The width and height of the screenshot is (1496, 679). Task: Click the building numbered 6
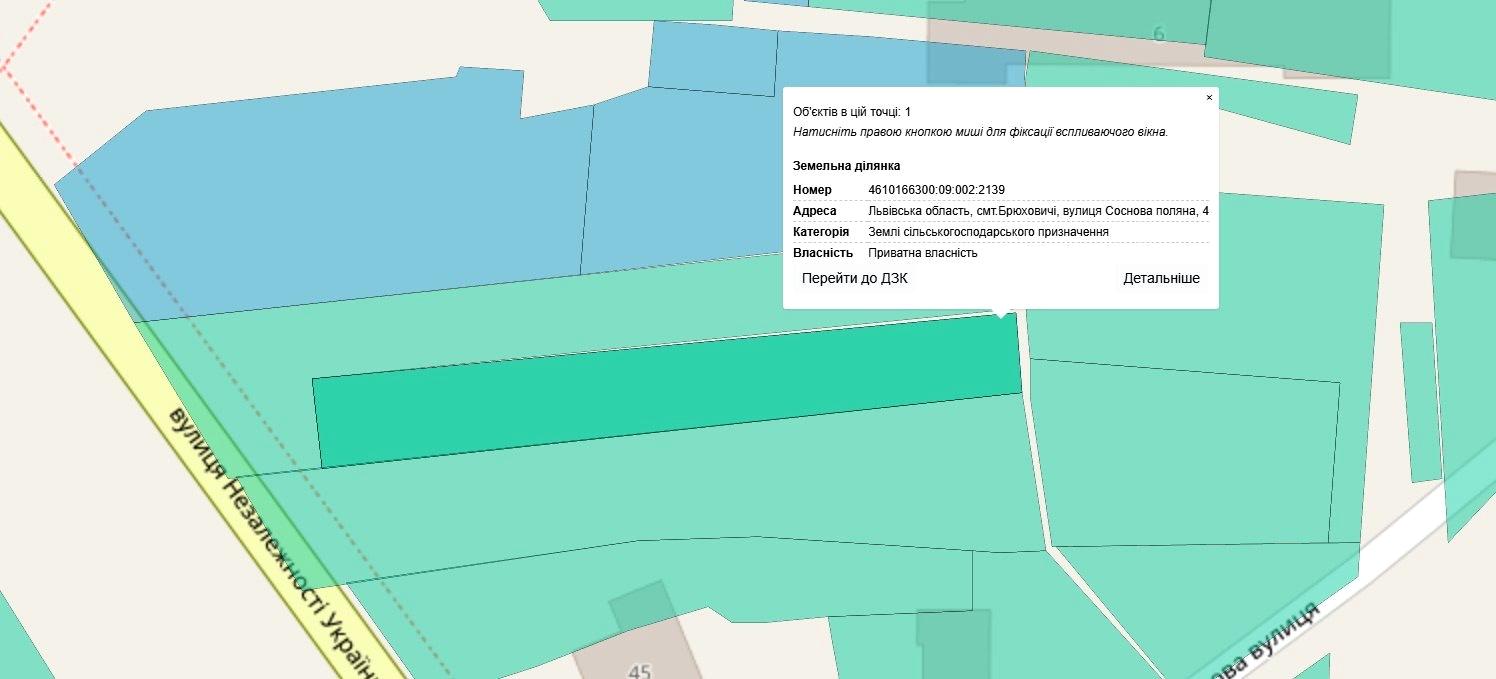[x=1158, y=35]
